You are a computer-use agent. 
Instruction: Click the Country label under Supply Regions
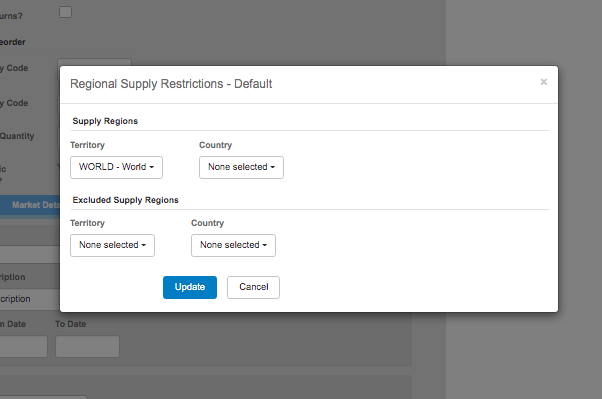215,145
